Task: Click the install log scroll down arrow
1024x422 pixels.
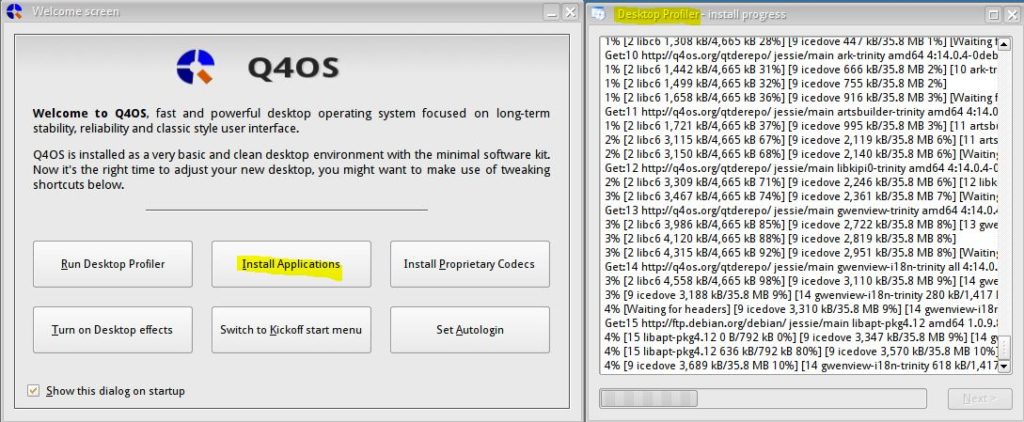Action: (x=1005, y=366)
